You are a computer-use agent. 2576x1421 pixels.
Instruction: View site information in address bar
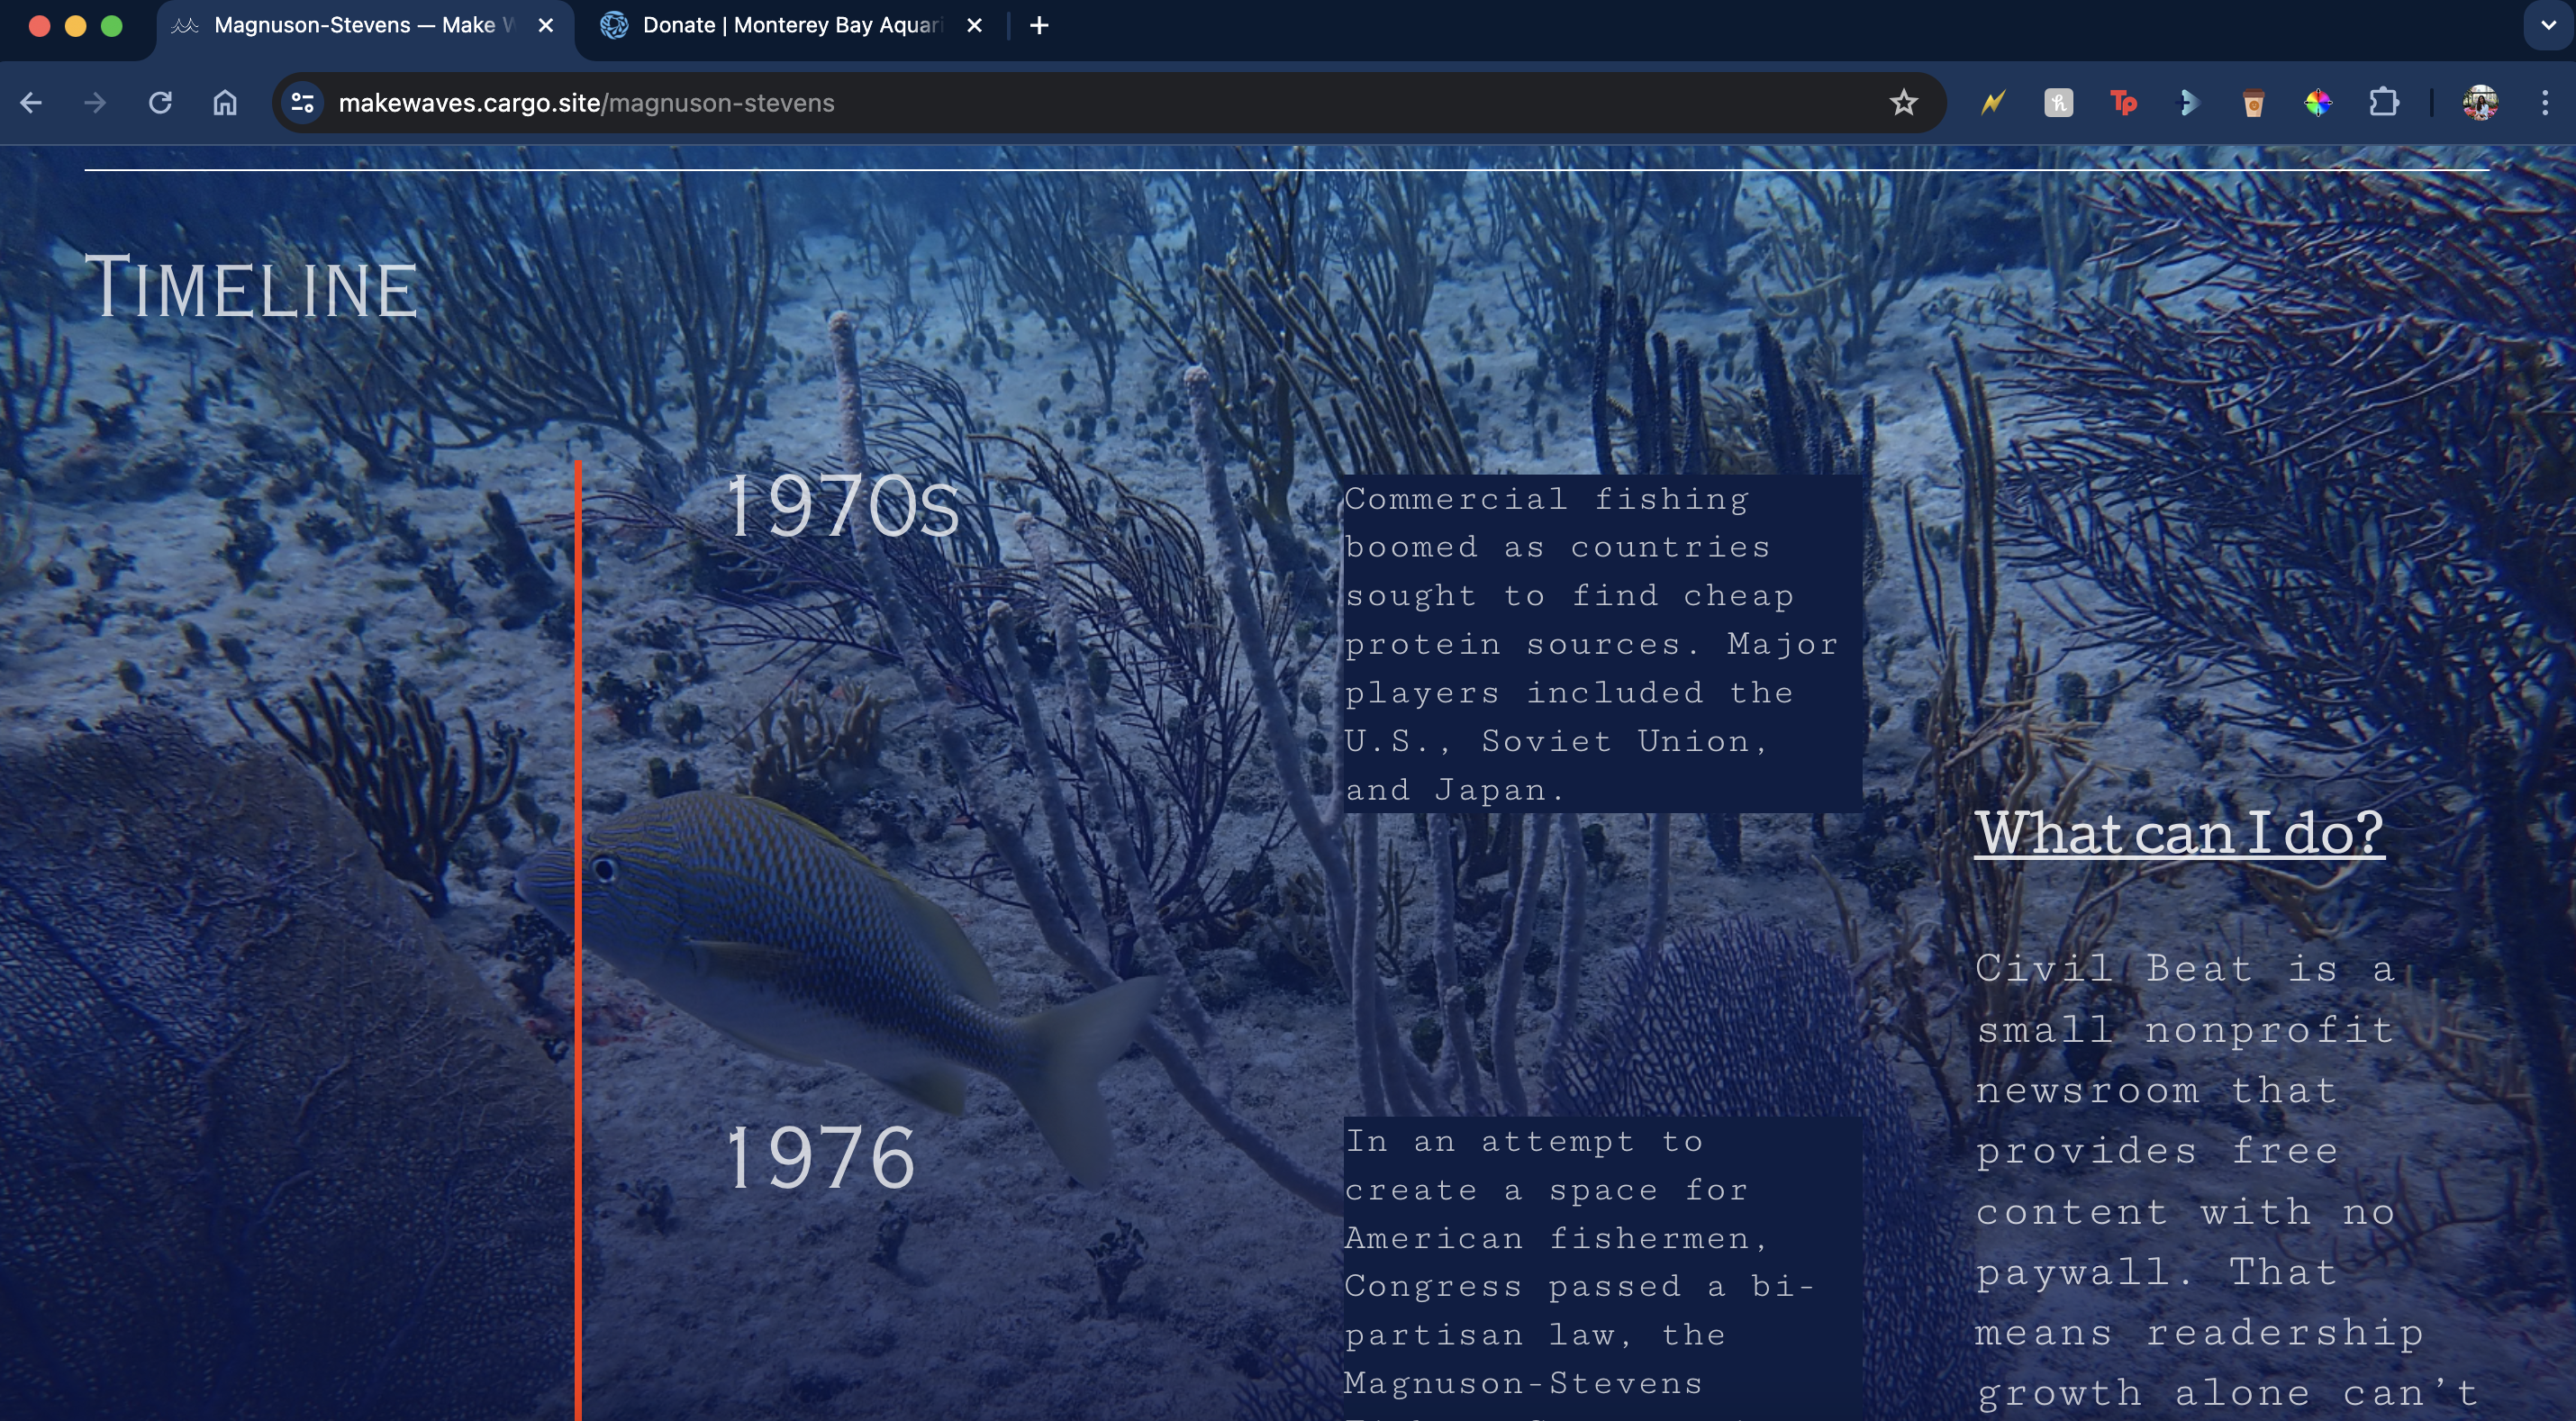coord(302,103)
